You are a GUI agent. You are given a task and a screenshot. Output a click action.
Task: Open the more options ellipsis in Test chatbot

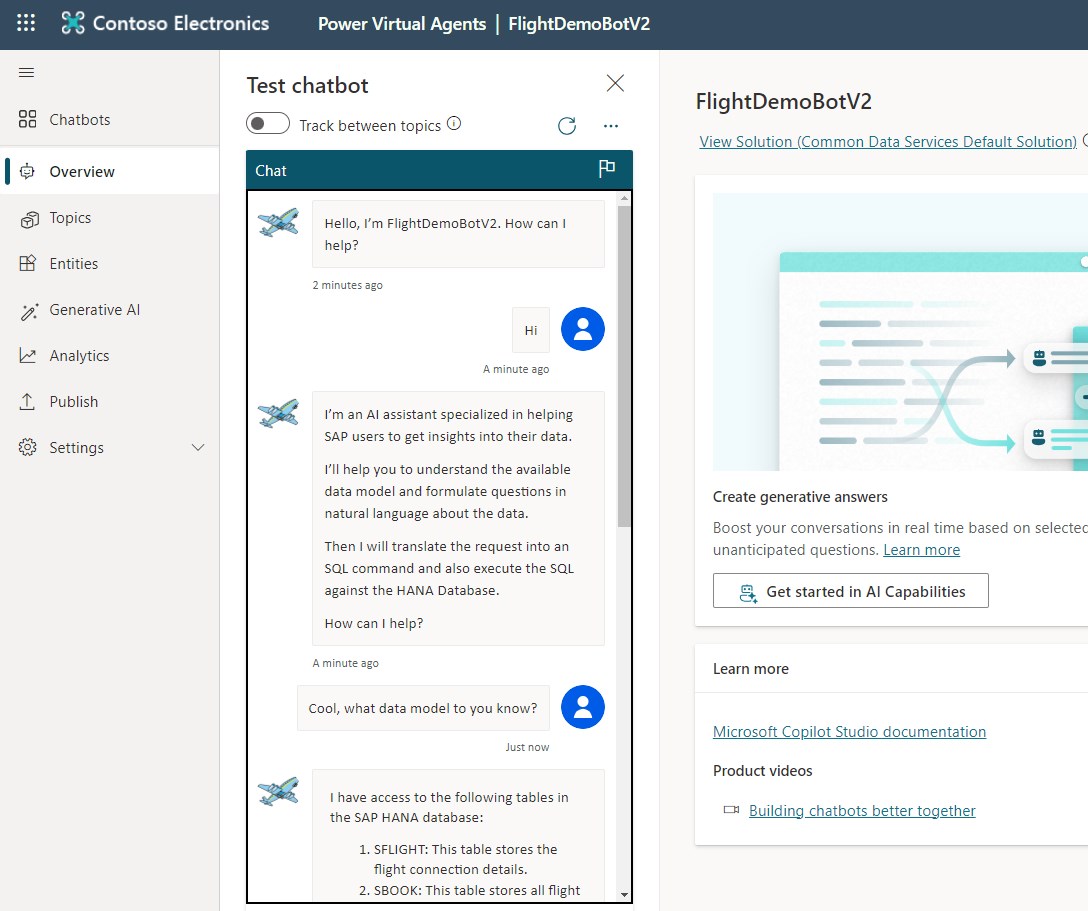click(x=611, y=126)
